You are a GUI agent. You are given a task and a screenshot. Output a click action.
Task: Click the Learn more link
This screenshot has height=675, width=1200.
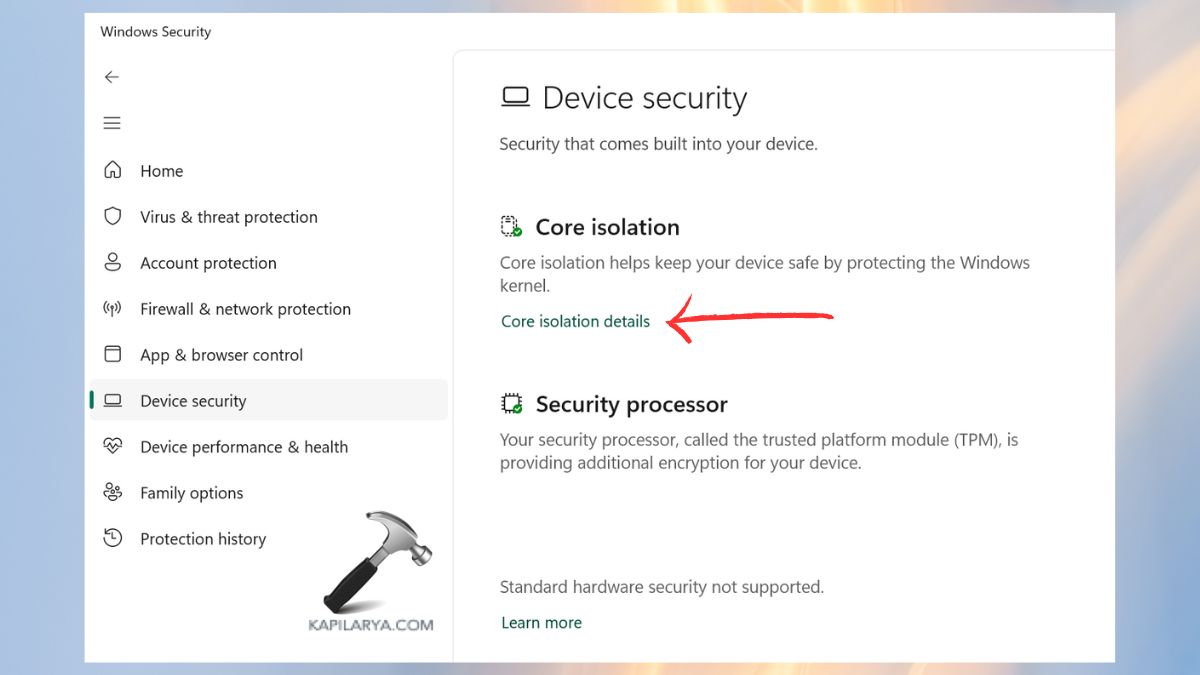(x=541, y=622)
